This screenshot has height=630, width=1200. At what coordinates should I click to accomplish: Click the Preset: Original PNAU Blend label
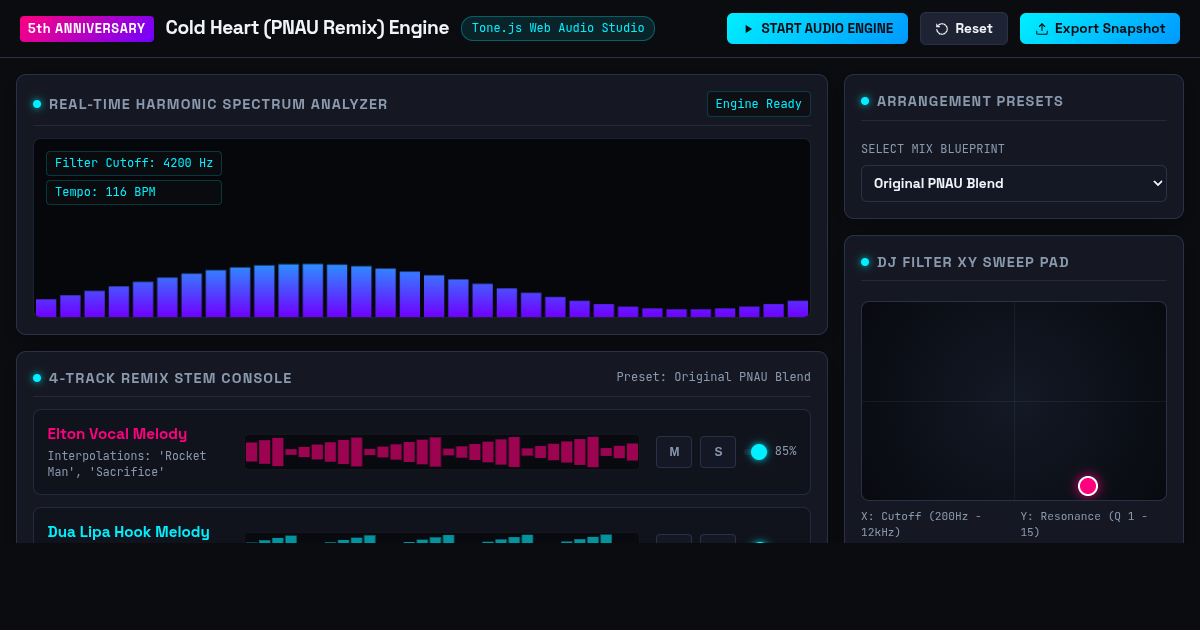click(714, 377)
